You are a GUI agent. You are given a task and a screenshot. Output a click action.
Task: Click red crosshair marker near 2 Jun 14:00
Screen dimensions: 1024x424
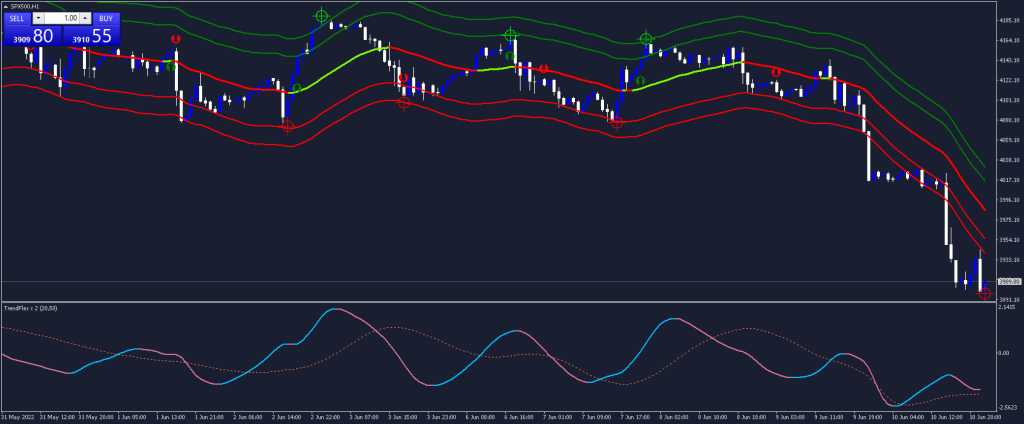(288, 126)
